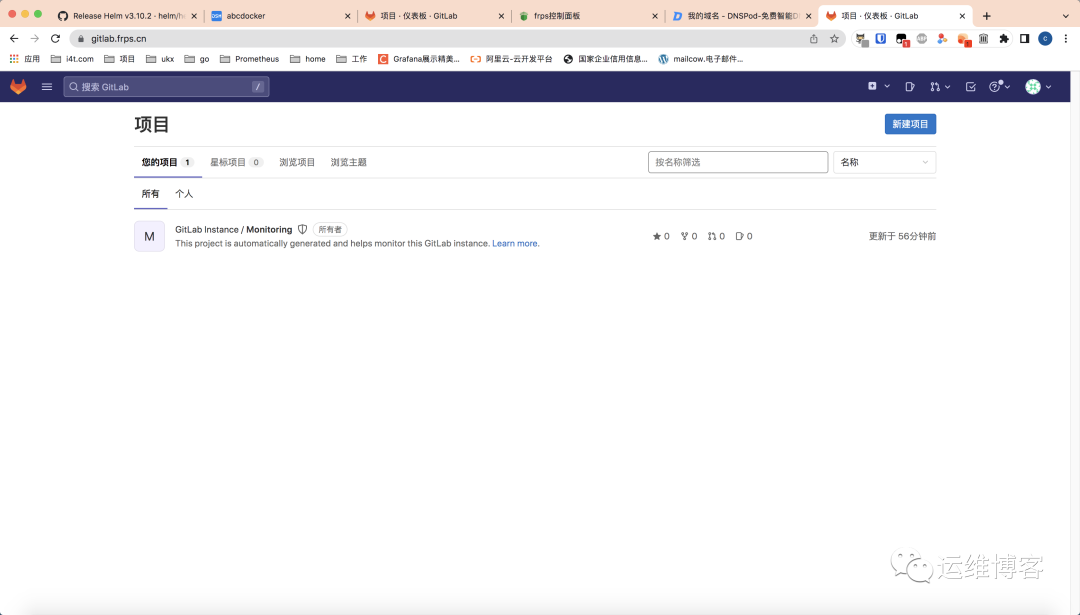Expand the tab search chevron
The image size is (1080, 615).
[1066, 16]
